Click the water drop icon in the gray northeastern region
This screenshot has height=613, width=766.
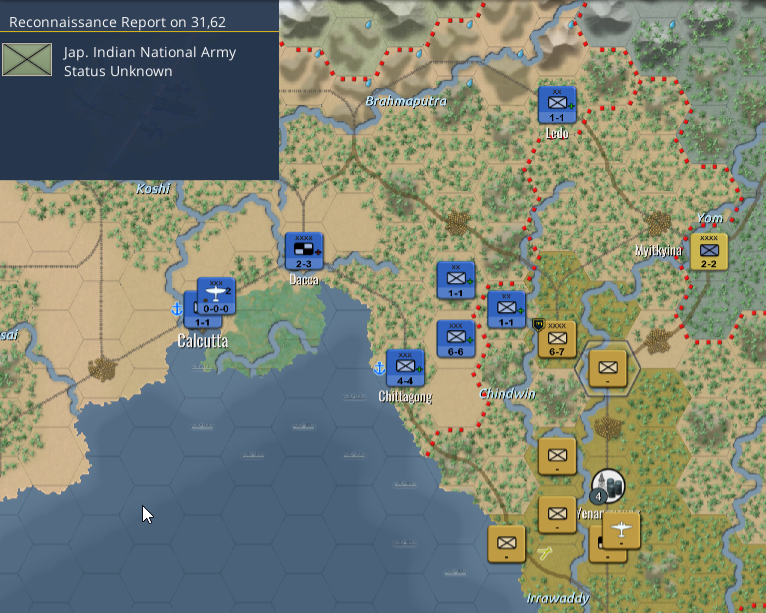(673, 24)
